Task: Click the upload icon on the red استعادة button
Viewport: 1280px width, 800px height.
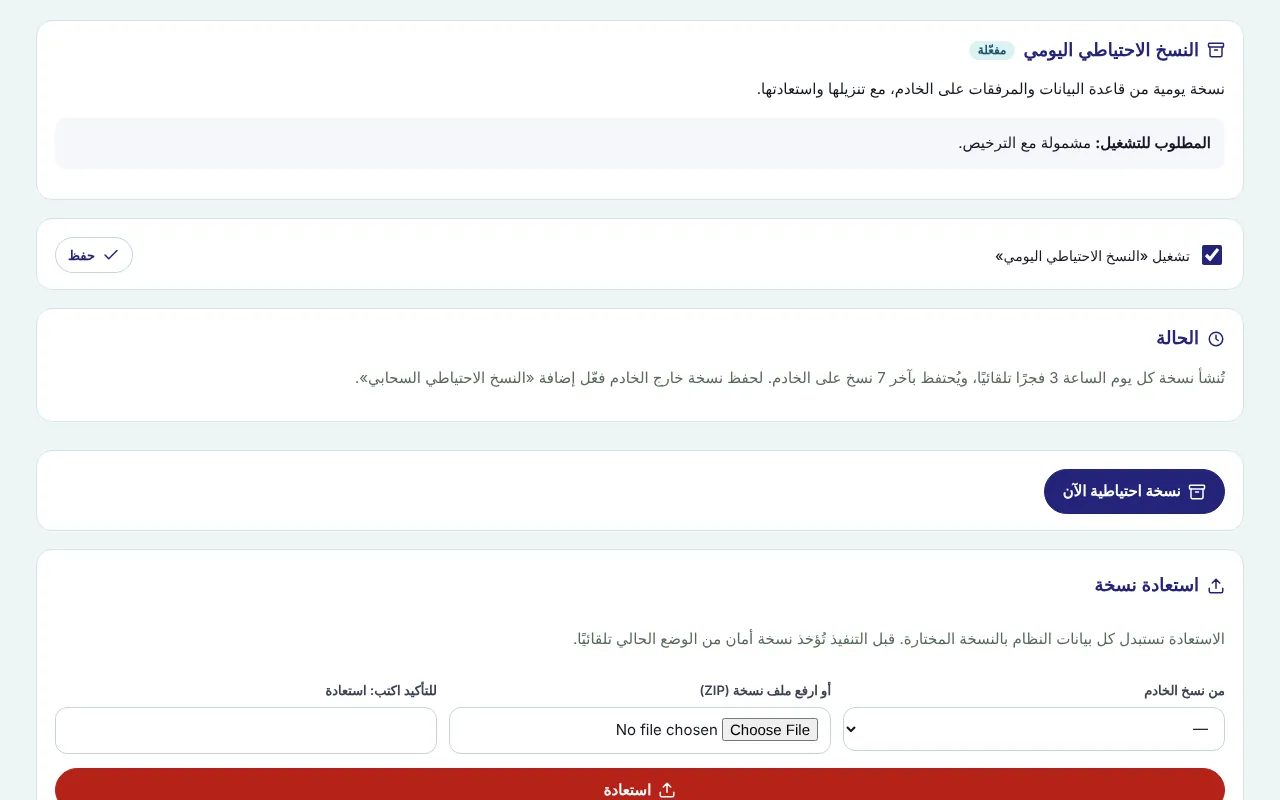Action: click(667, 790)
